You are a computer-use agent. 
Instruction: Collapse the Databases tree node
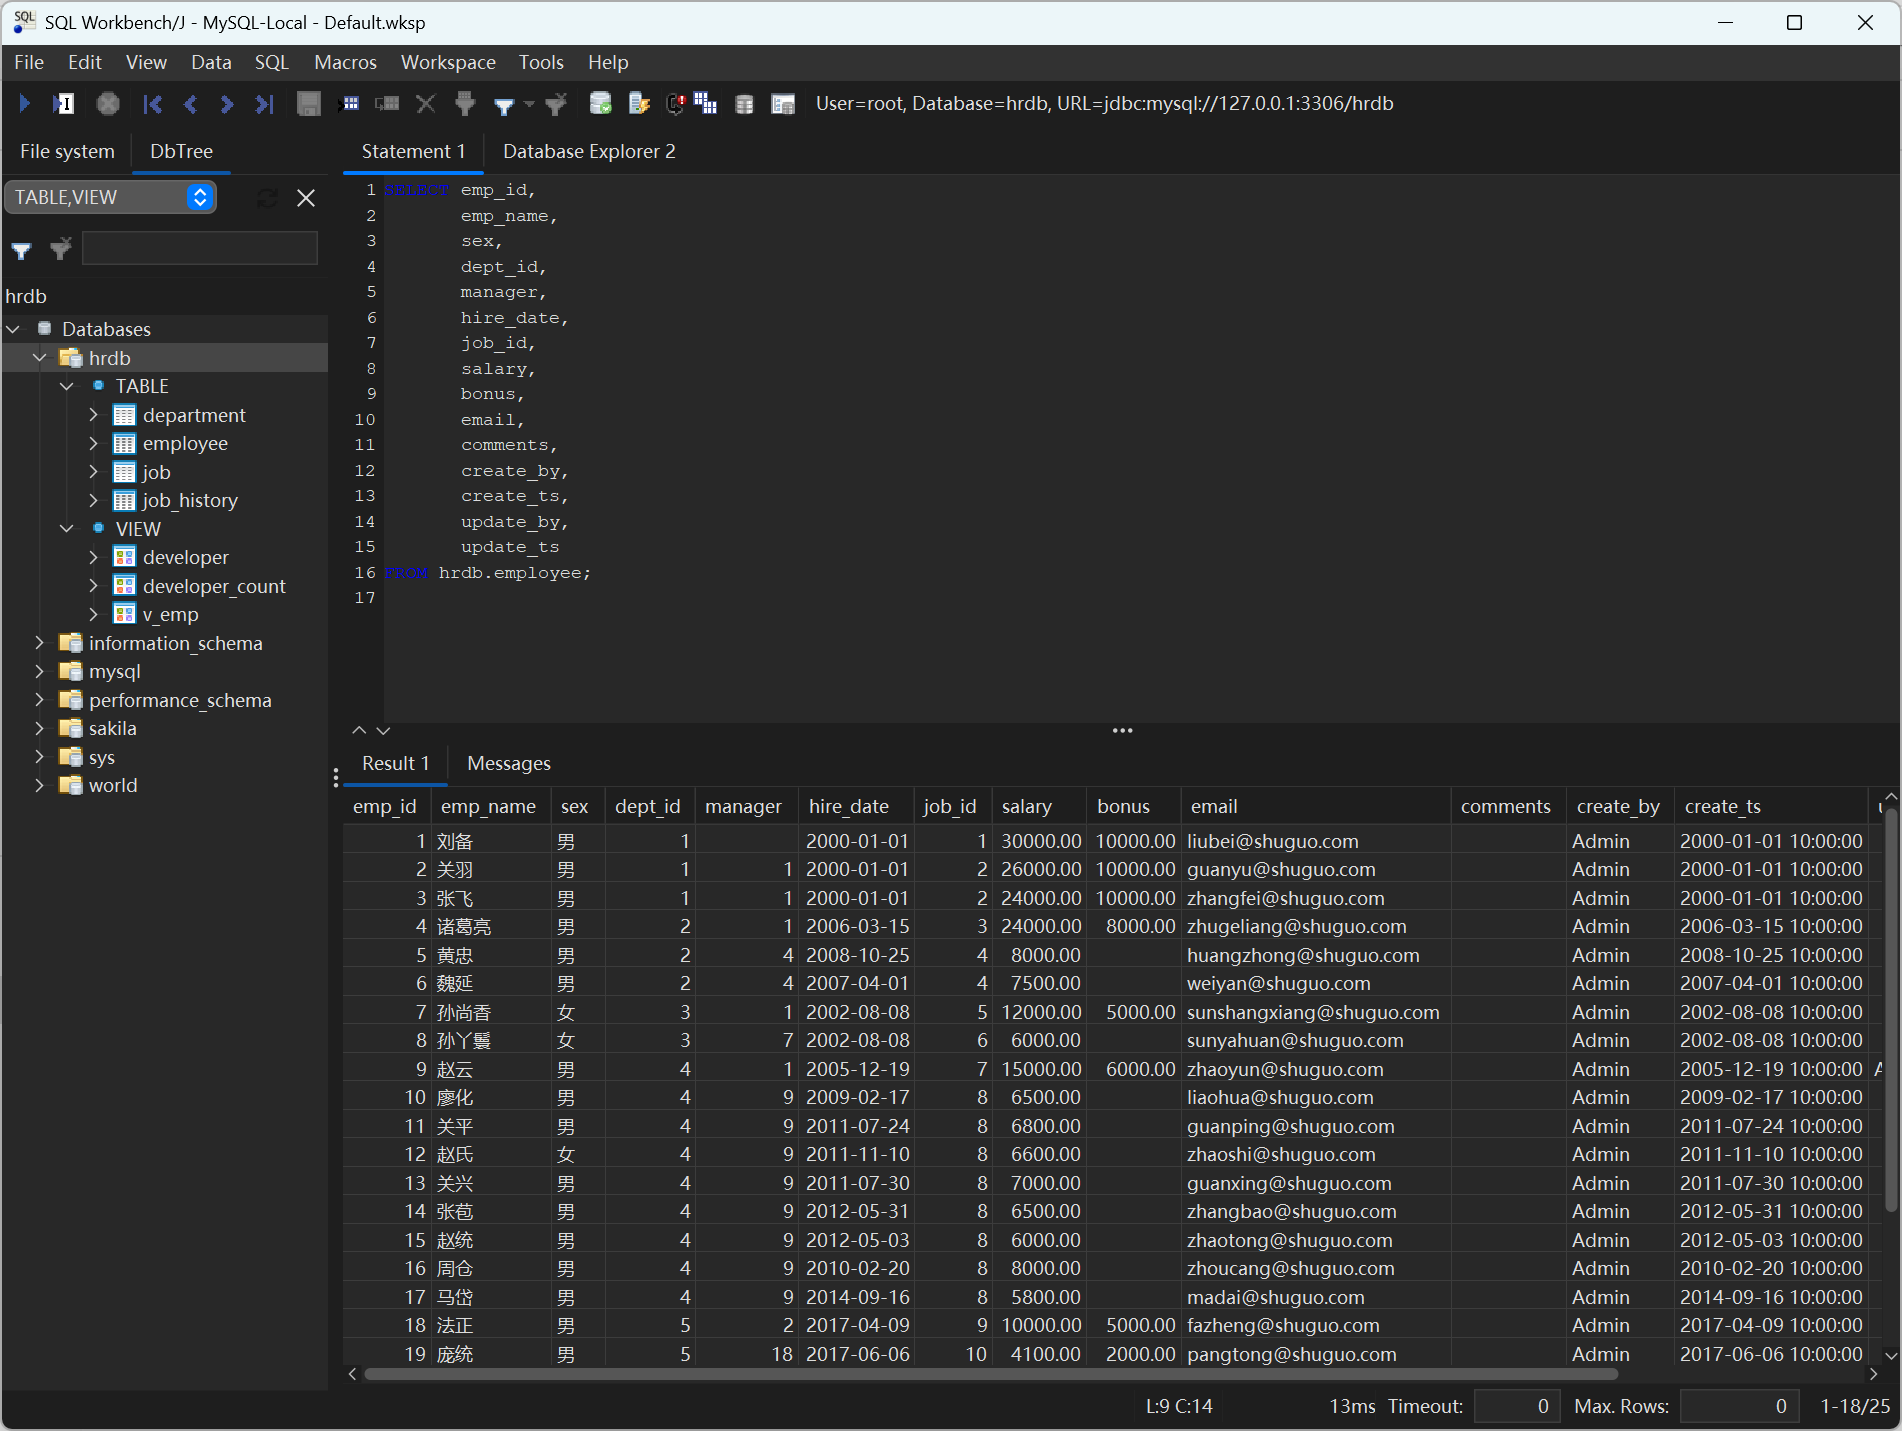(13, 329)
